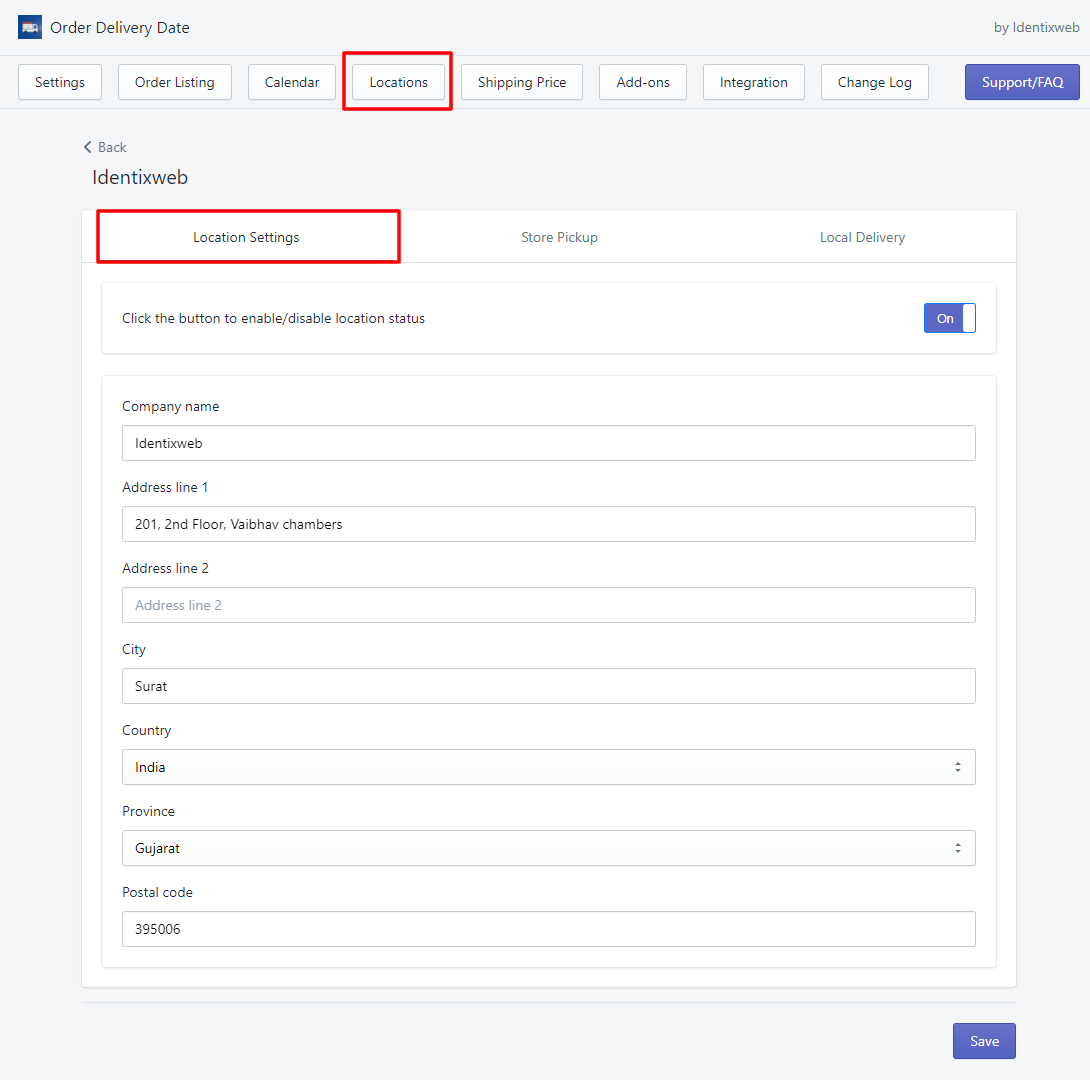Click the 'Country' label
Screen dimensions: 1090x1080
coord(146,730)
